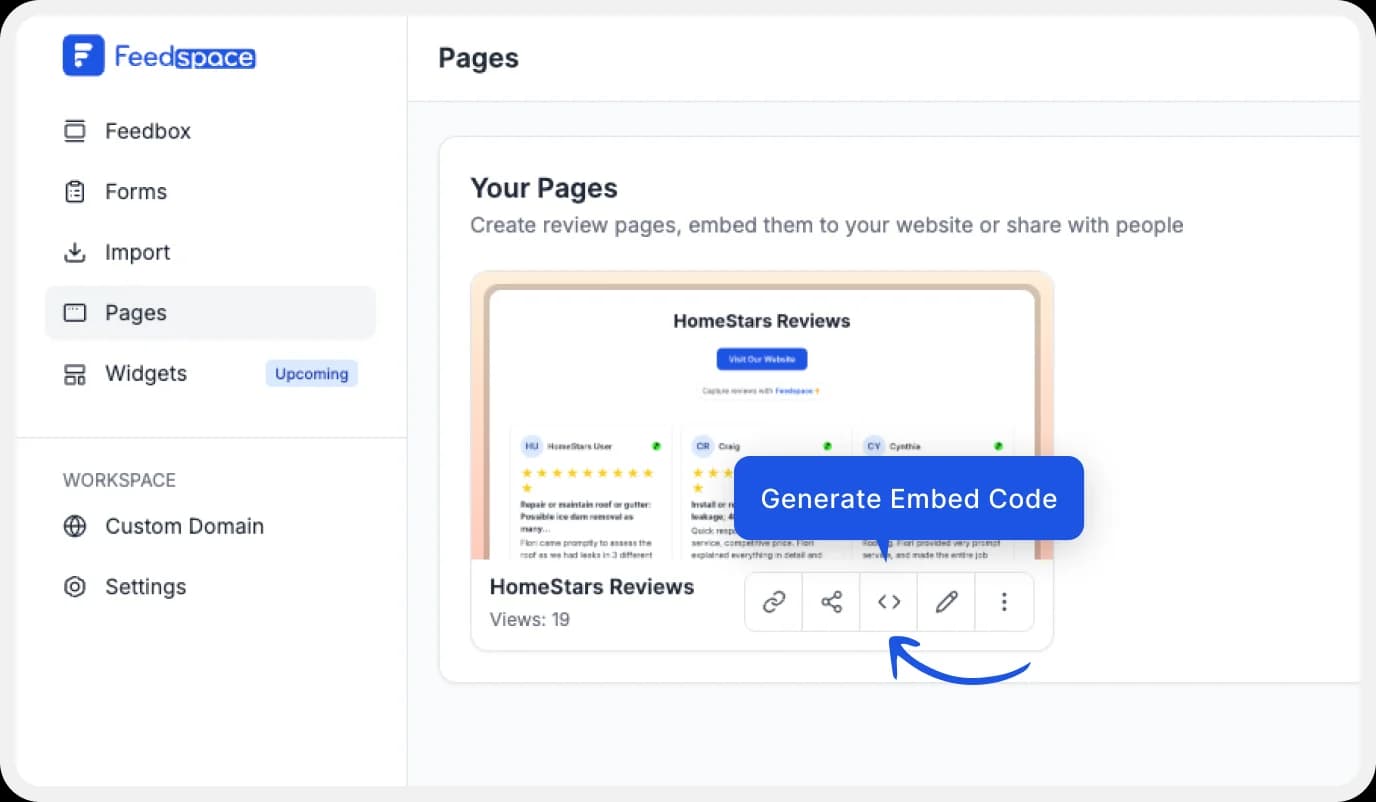The width and height of the screenshot is (1376, 802).
Task: Click the HU avatar in review preview
Action: (532, 446)
